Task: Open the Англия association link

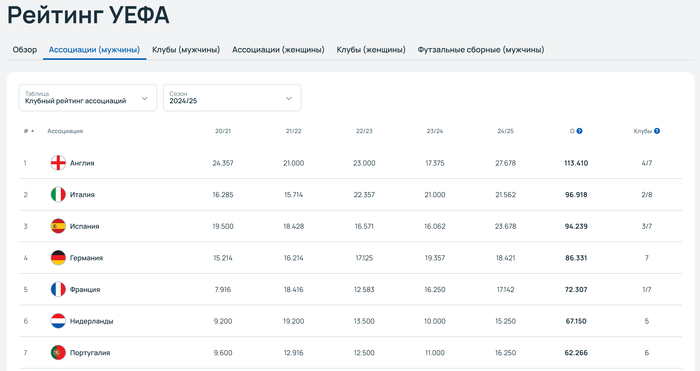Action: click(82, 163)
